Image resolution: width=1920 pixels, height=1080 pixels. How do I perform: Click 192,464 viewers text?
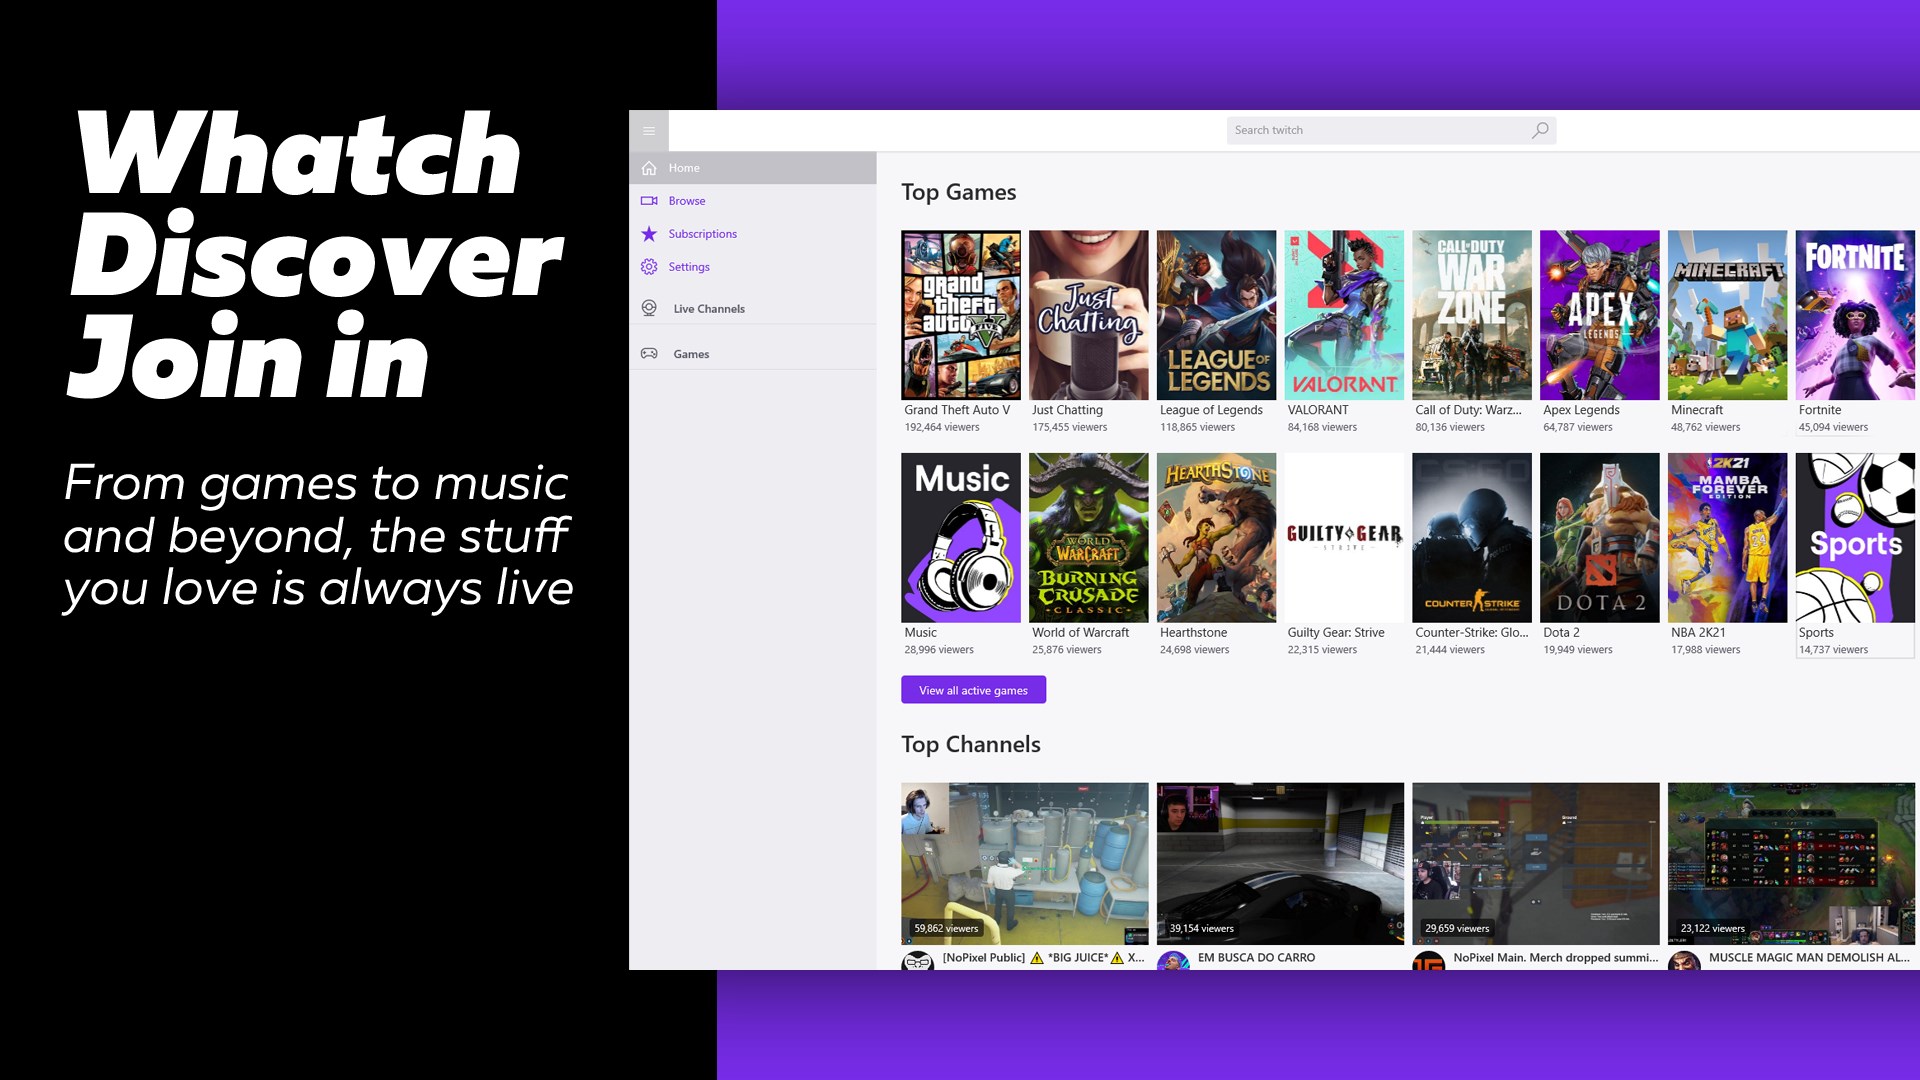click(x=942, y=428)
